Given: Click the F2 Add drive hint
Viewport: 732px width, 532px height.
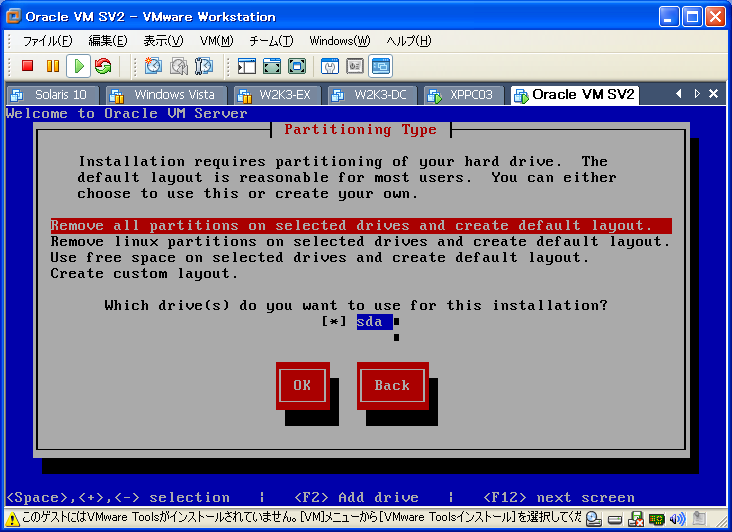Looking at the screenshot, I should click(356, 497).
